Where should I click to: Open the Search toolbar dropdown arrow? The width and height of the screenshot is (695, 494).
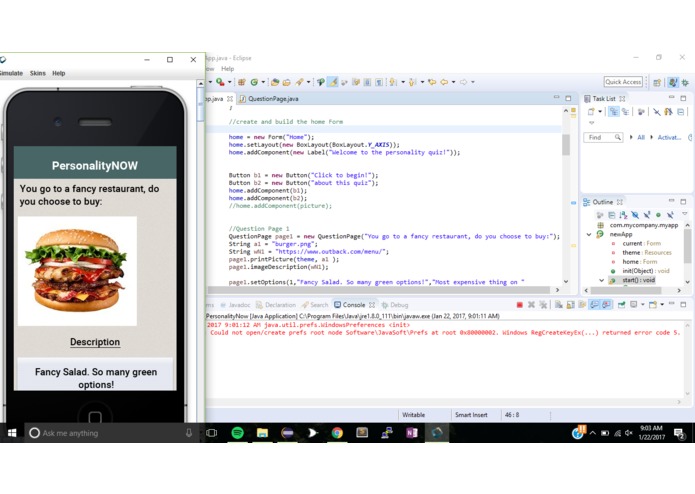pyautogui.click(x=308, y=82)
